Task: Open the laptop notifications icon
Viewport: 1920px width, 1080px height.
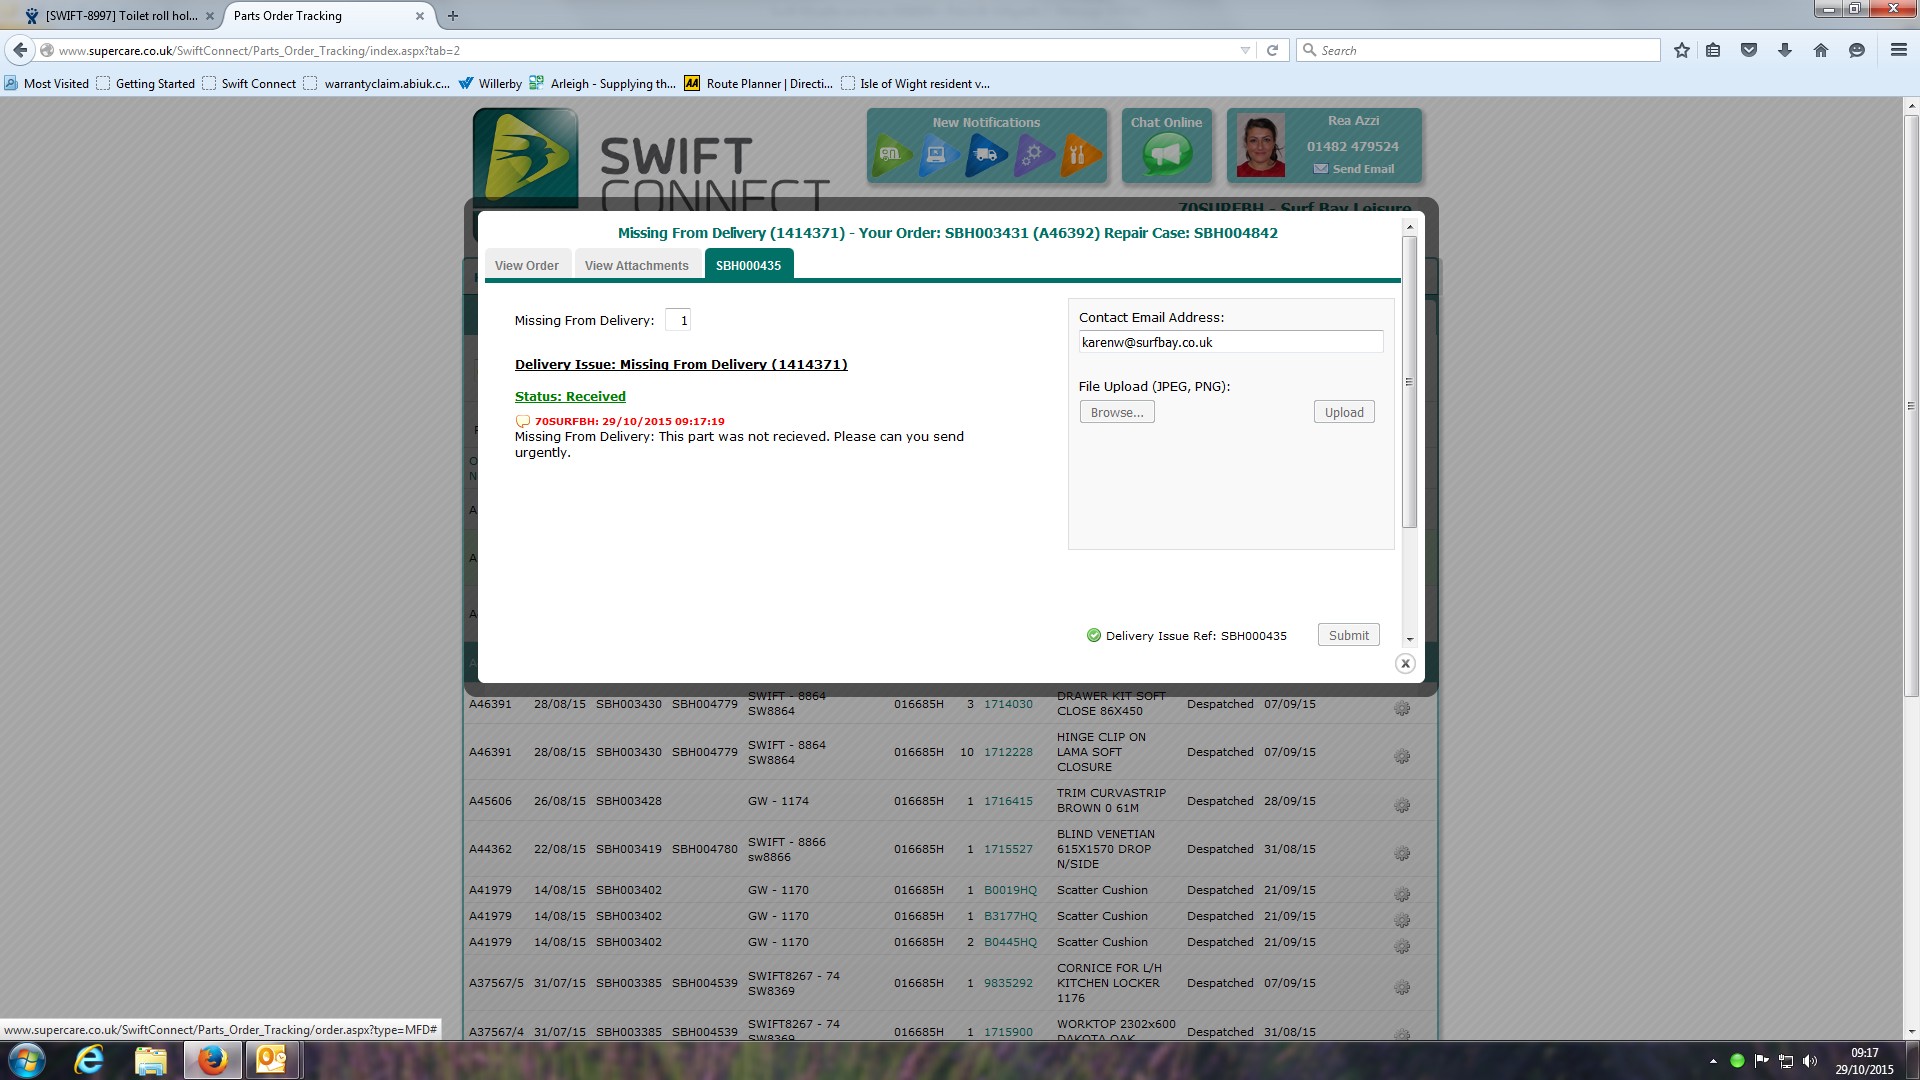Action: 937,154
